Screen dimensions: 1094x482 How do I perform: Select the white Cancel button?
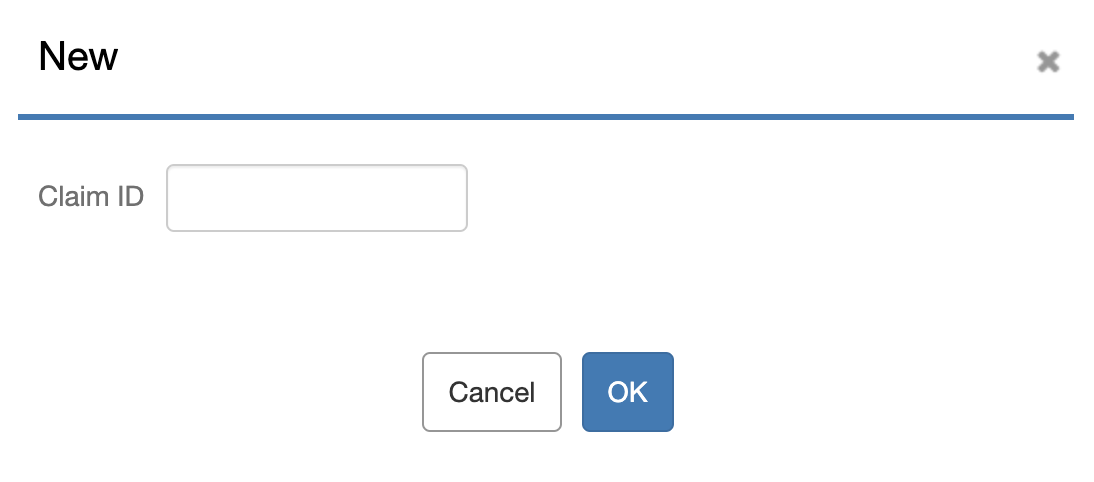point(492,392)
